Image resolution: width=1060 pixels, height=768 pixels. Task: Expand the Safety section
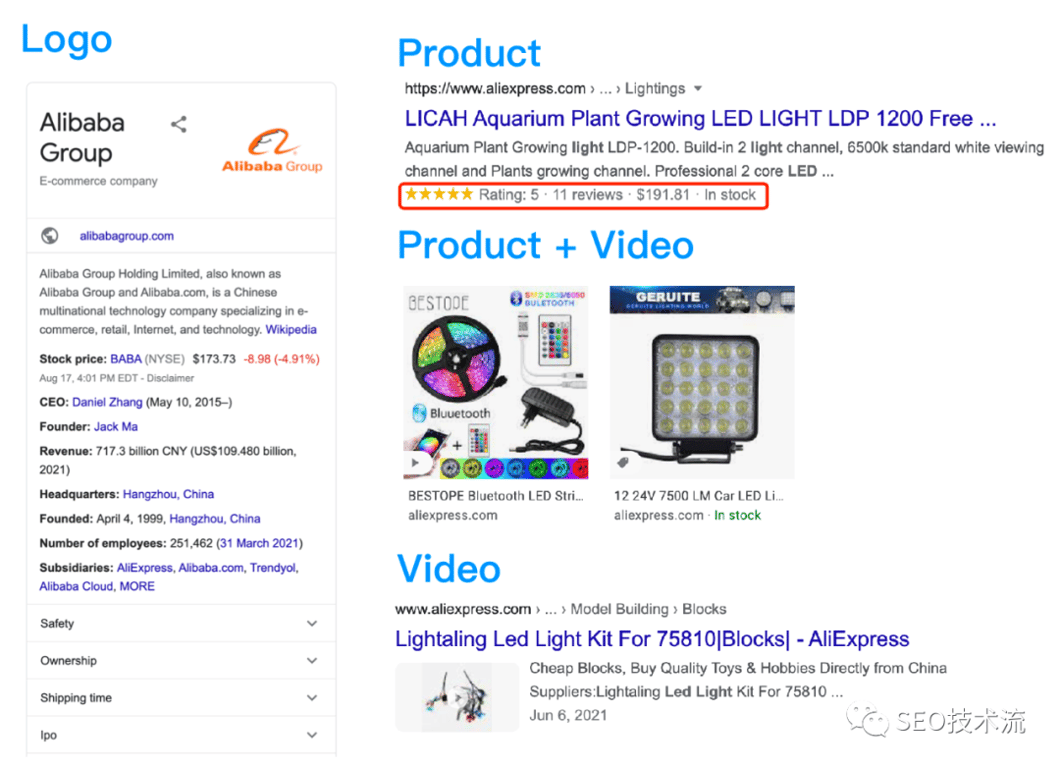[x=181, y=623]
